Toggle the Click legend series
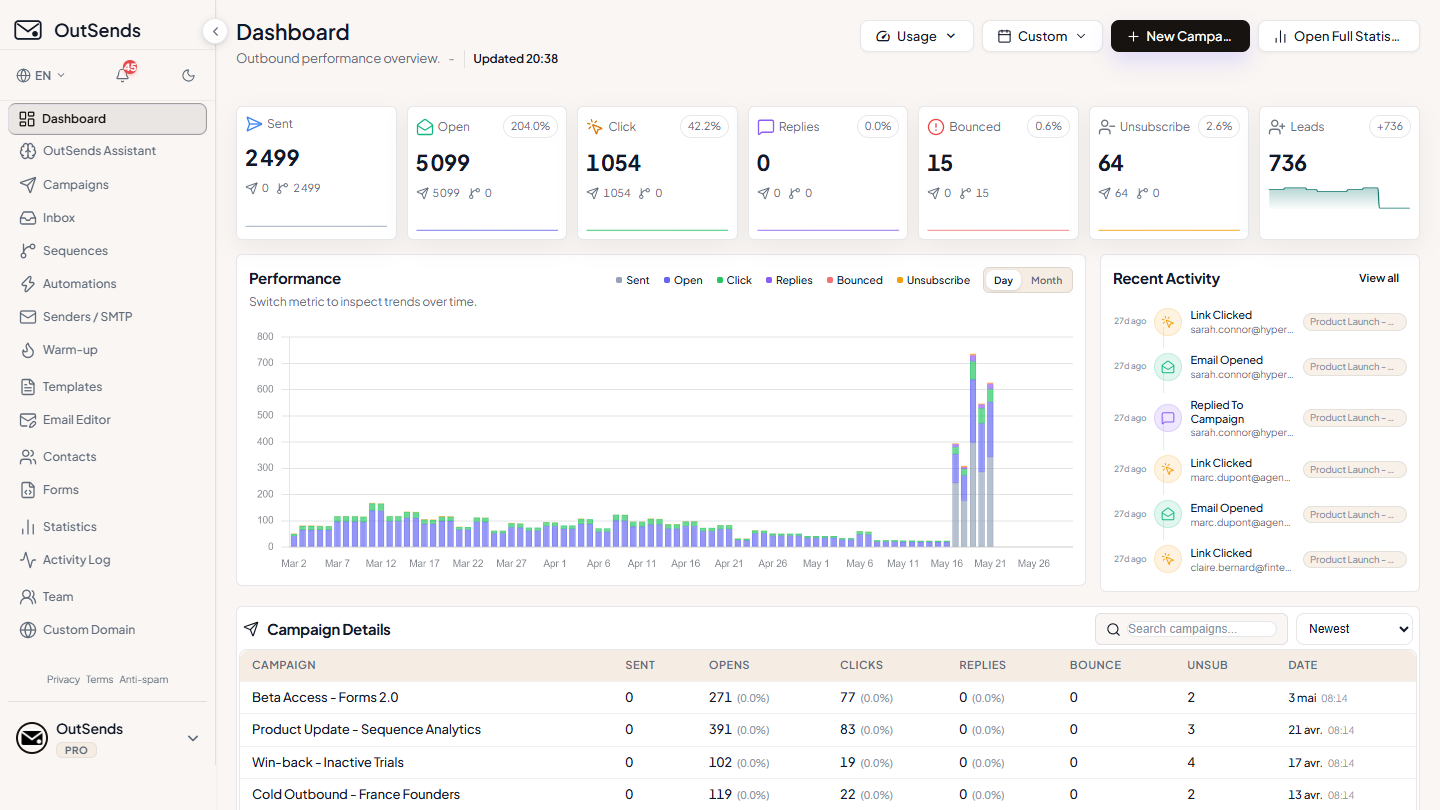Image resolution: width=1440 pixels, height=810 pixels. [734, 280]
